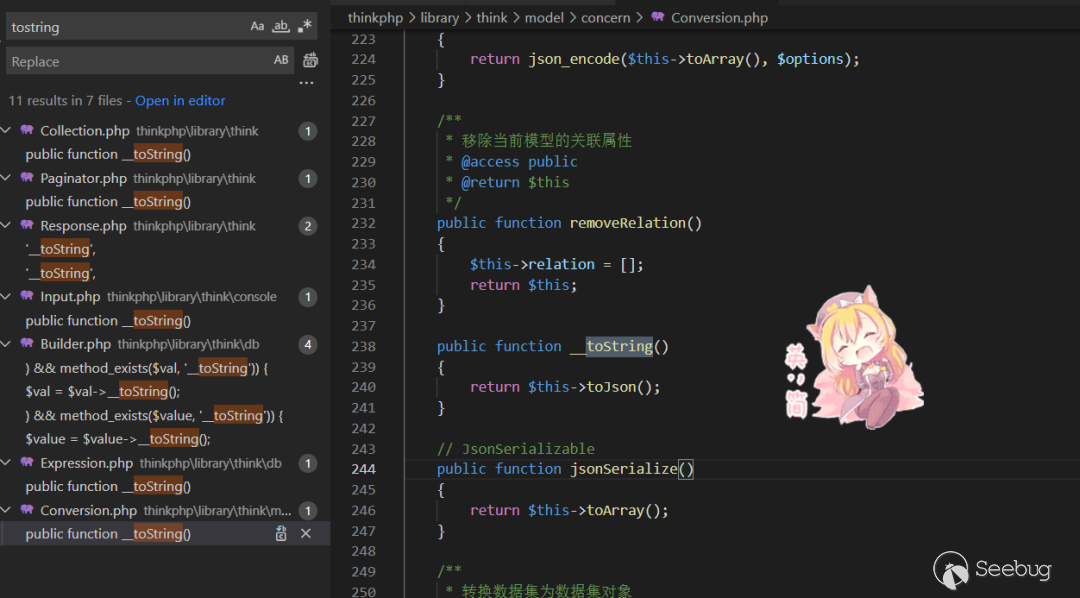This screenshot has width=1080, height=598.
Task: Collapse Builder.php search results
Action: (x=6, y=344)
